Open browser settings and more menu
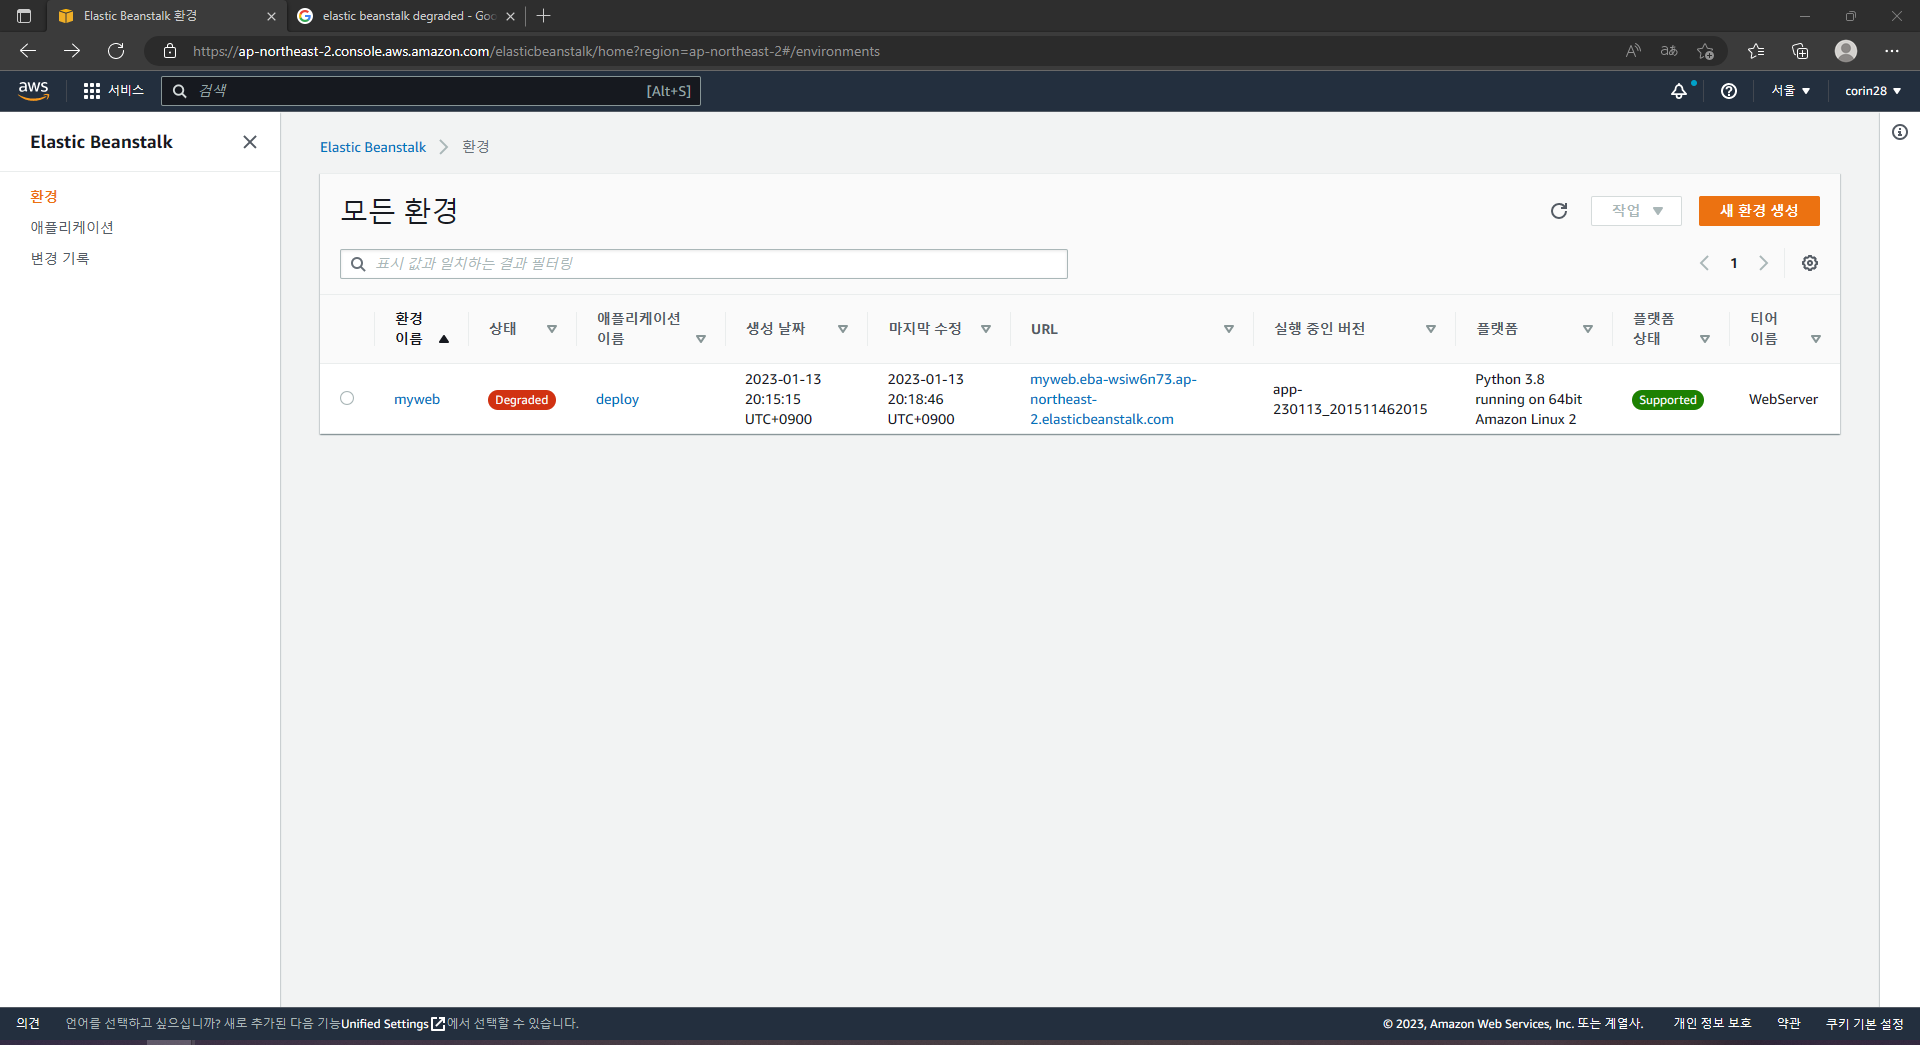This screenshot has height=1045, width=1920. click(1892, 51)
